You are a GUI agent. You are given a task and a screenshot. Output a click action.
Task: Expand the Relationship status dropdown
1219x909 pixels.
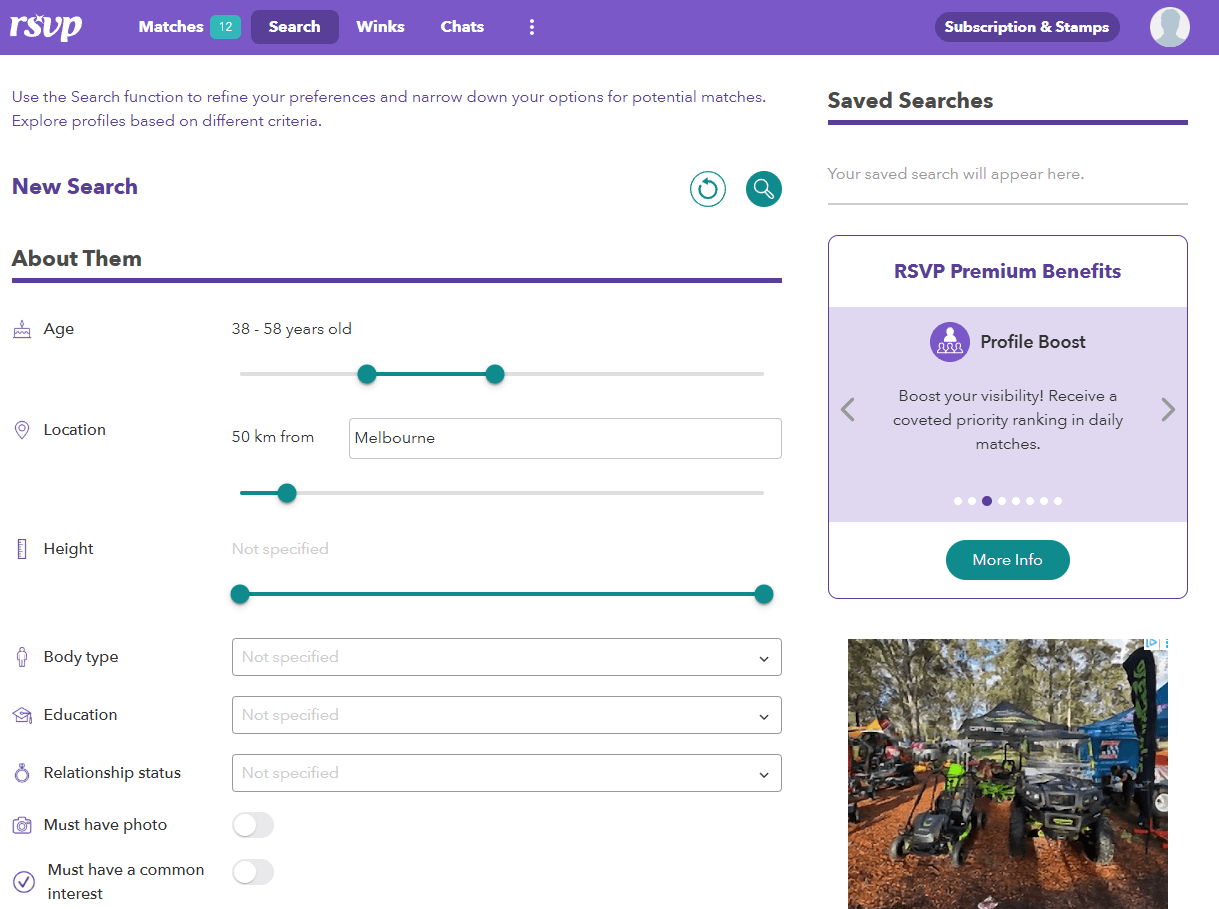pyautogui.click(x=507, y=773)
